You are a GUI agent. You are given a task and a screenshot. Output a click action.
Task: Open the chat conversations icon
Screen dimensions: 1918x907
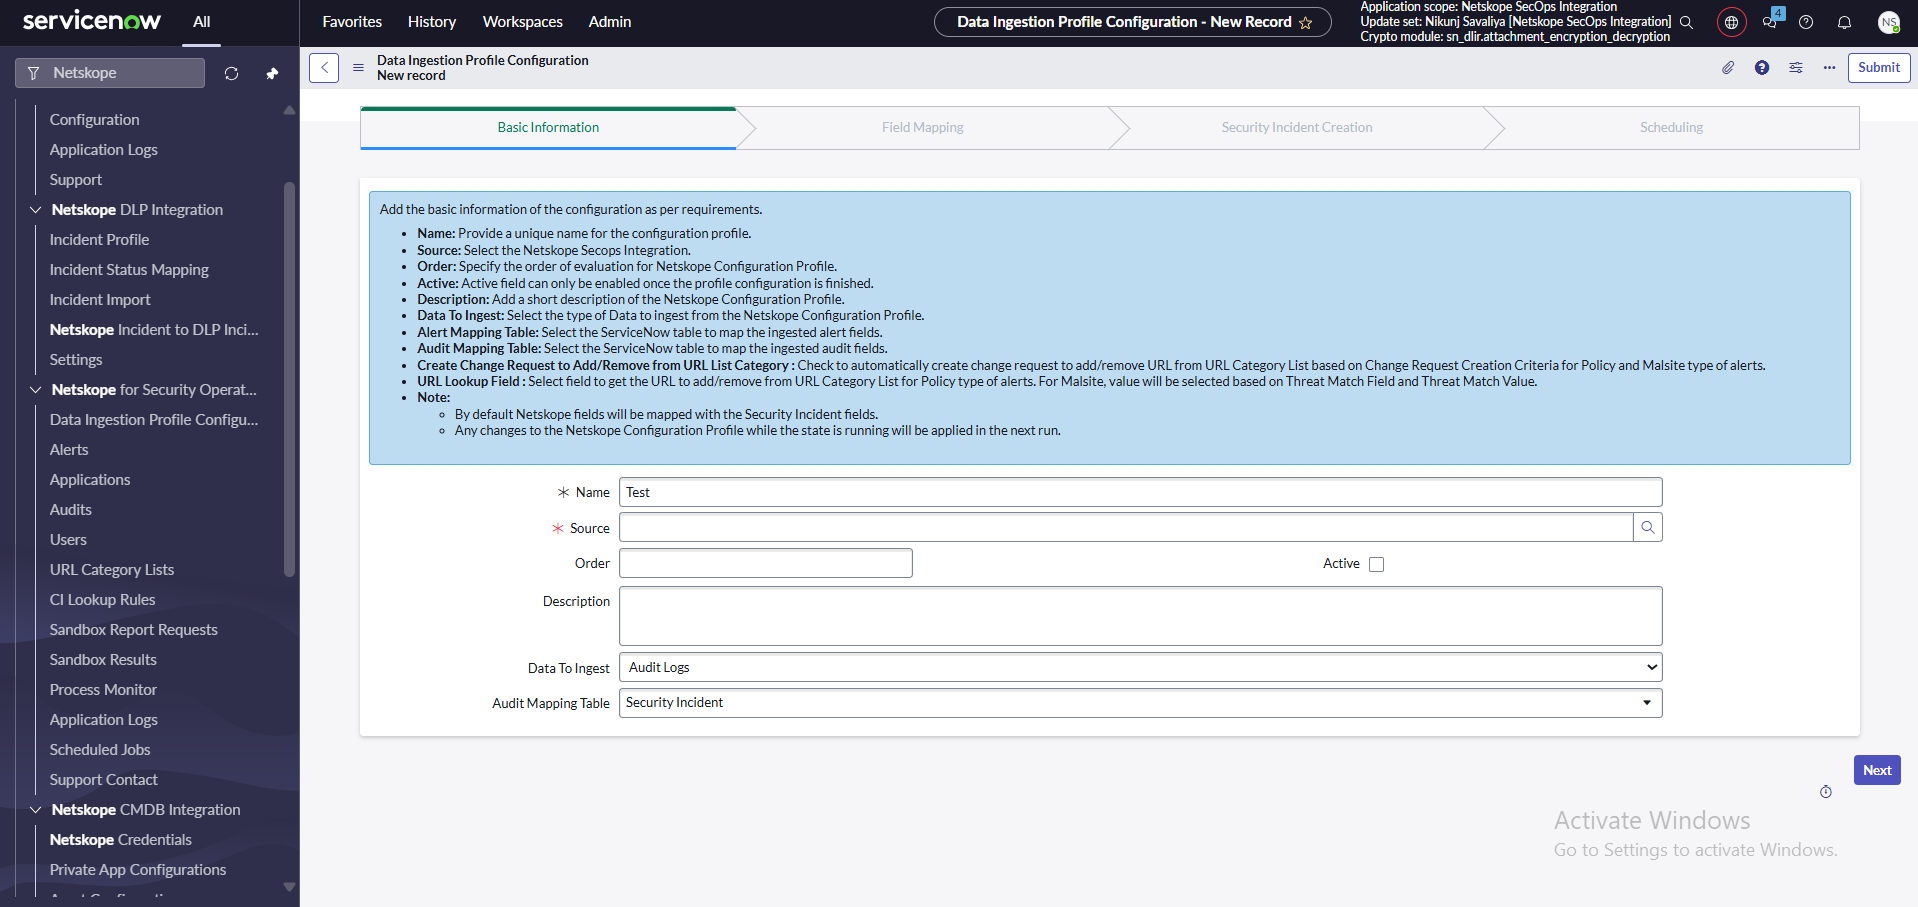pos(1770,21)
